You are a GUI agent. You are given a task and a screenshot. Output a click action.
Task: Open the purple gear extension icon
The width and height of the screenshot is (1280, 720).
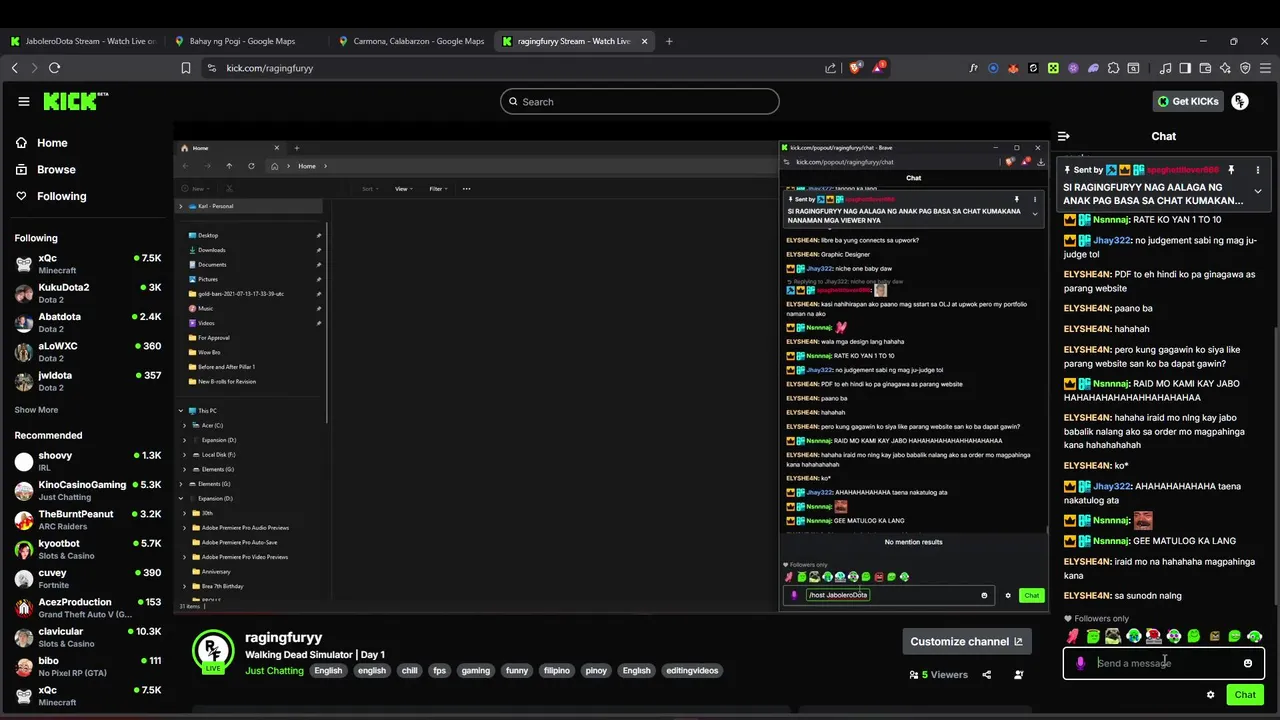(x=1073, y=68)
